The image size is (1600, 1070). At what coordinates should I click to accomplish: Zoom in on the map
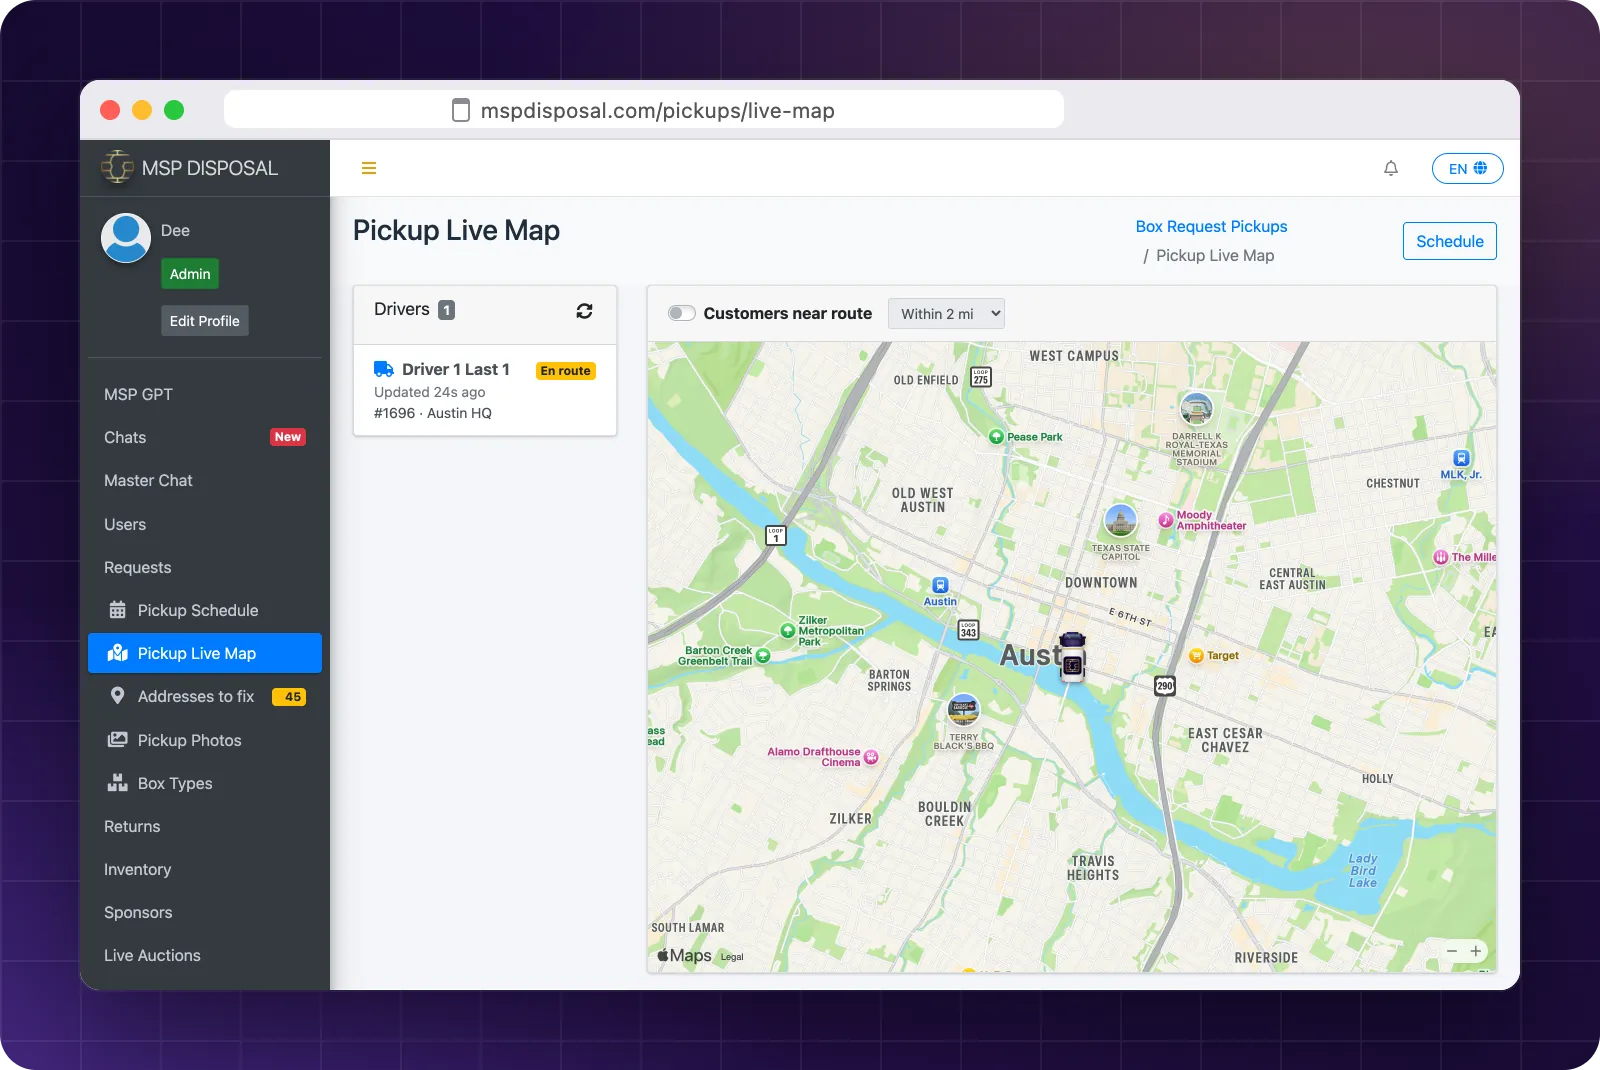tap(1476, 951)
